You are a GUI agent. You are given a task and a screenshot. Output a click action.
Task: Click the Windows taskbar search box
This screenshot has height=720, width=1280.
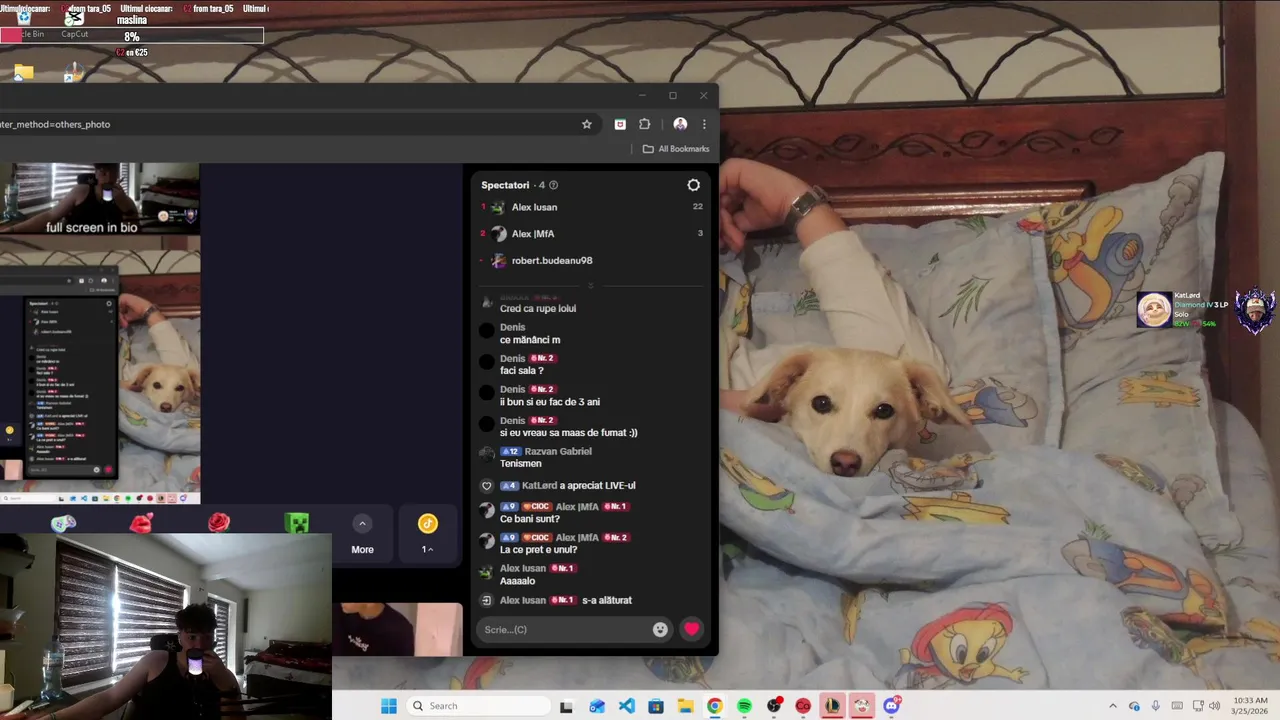pos(479,706)
